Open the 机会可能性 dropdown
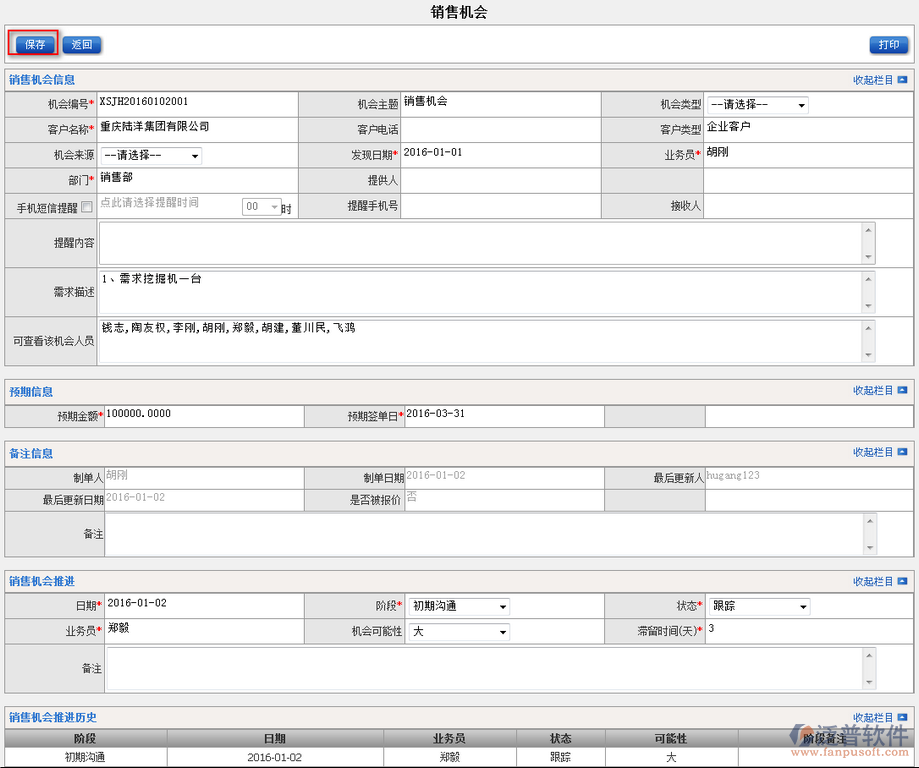This screenshot has width=919, height=768. (x=459, y=631)
